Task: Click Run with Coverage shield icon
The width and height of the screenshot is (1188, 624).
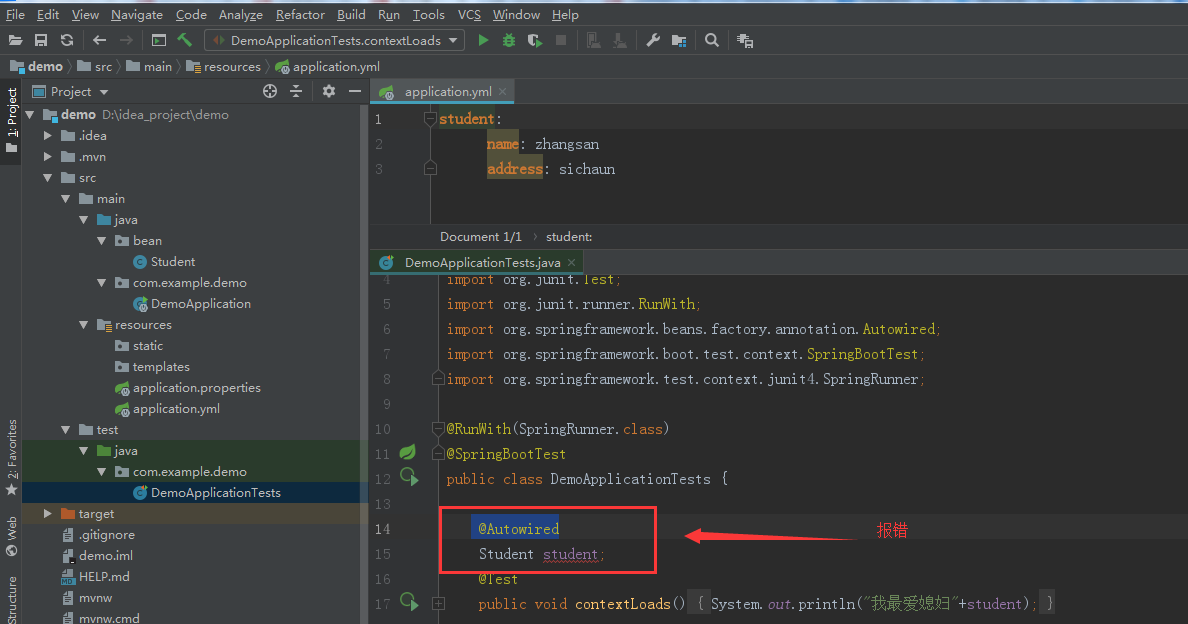Action: (x=535, y=41)
